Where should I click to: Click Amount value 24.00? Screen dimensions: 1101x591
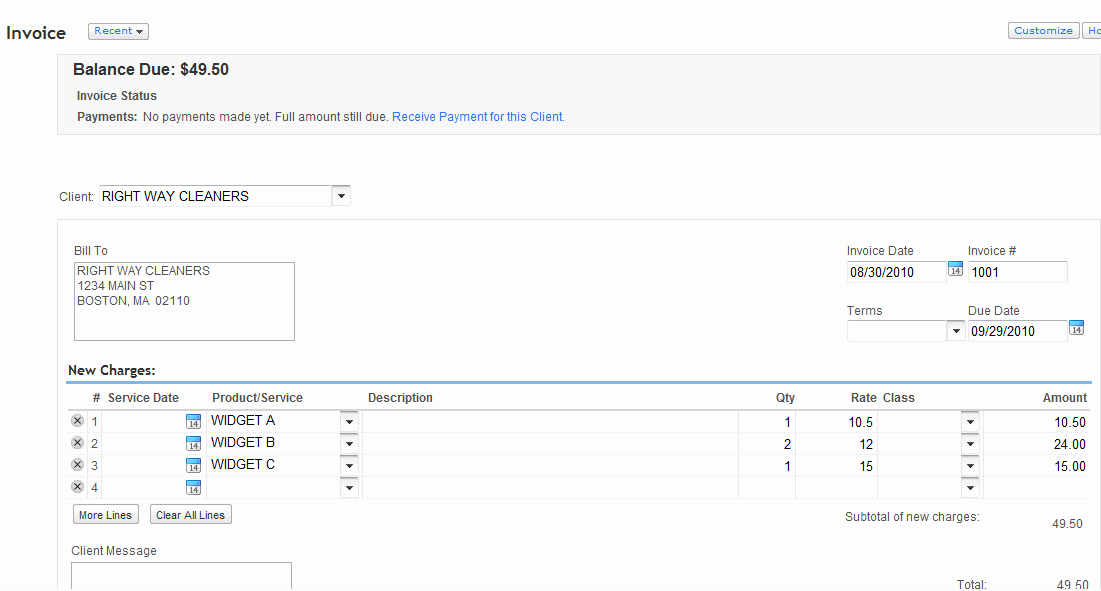point(1069,444)
